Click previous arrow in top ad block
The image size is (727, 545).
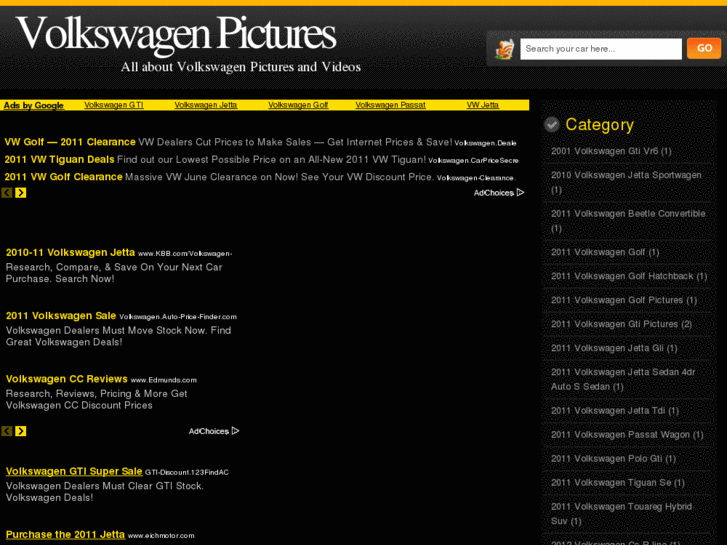click(7, 192)
